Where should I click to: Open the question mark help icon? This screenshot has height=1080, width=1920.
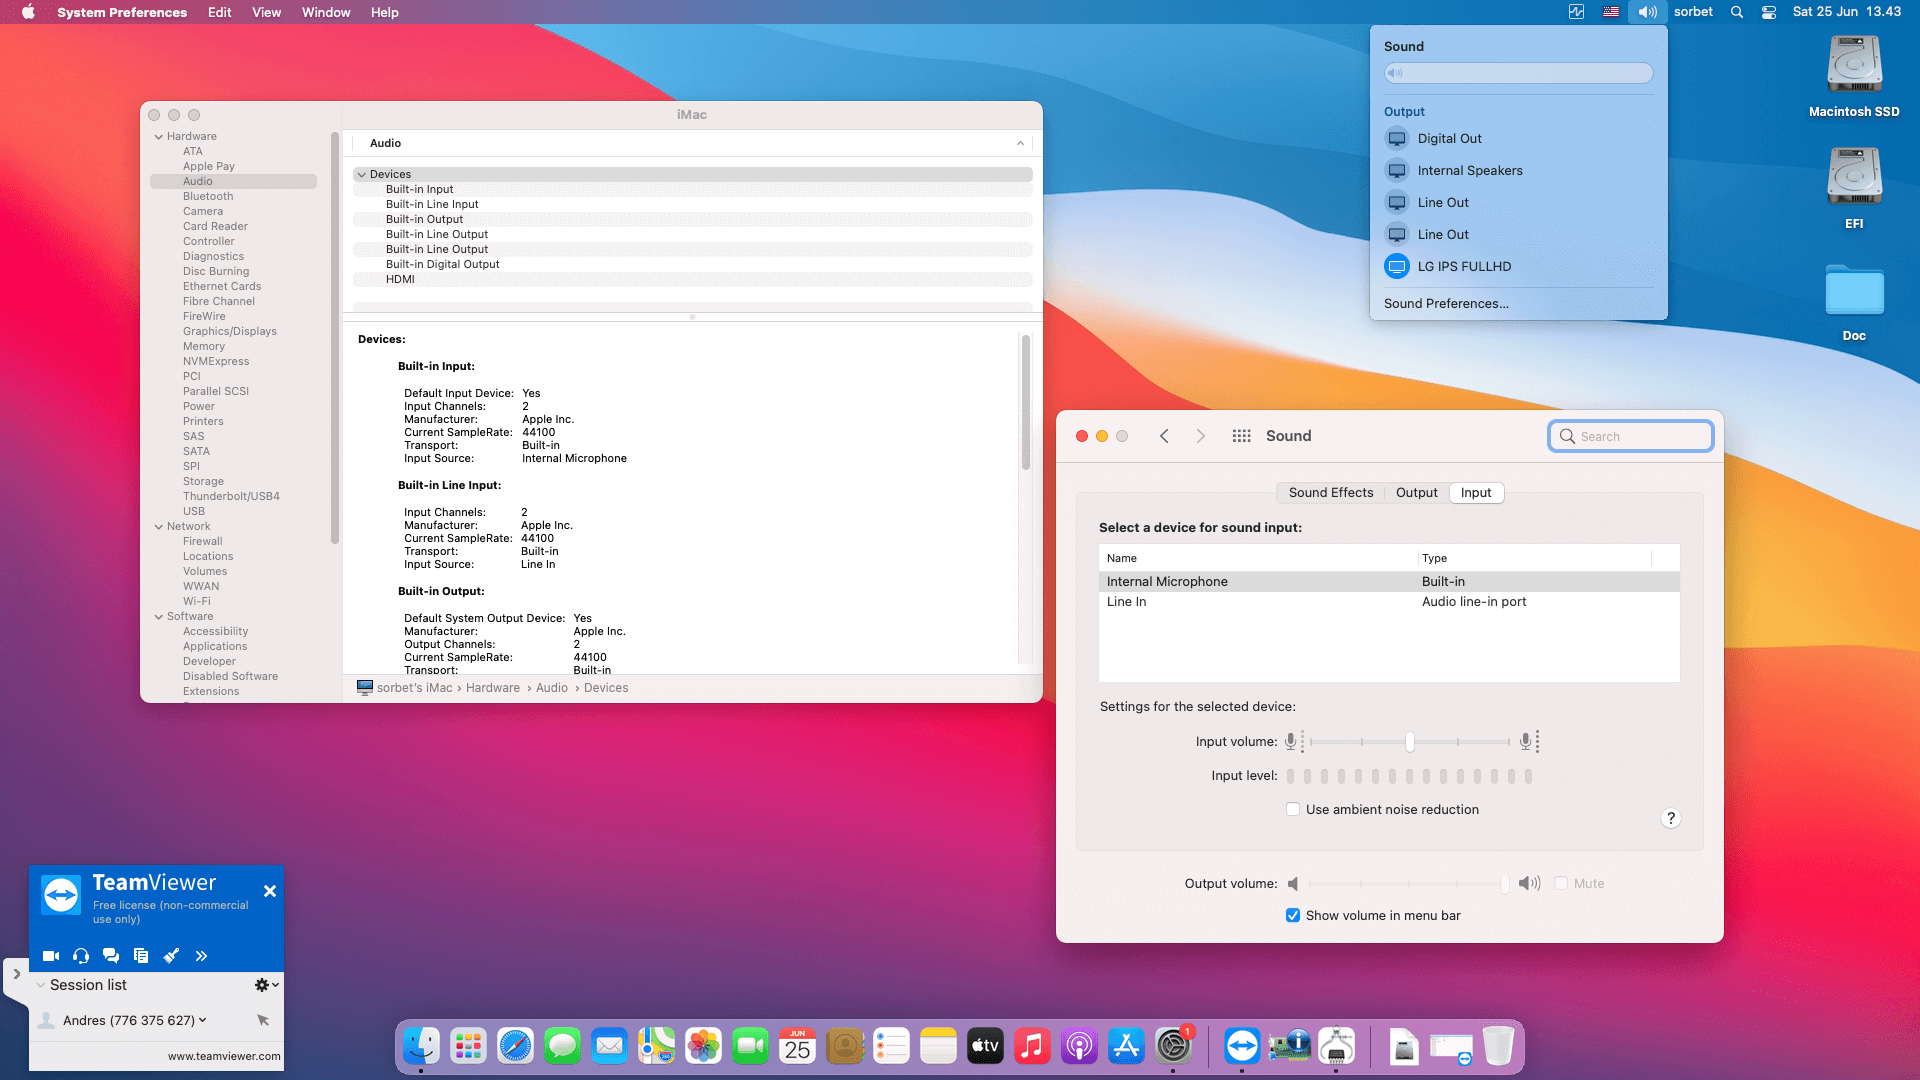1670,818
